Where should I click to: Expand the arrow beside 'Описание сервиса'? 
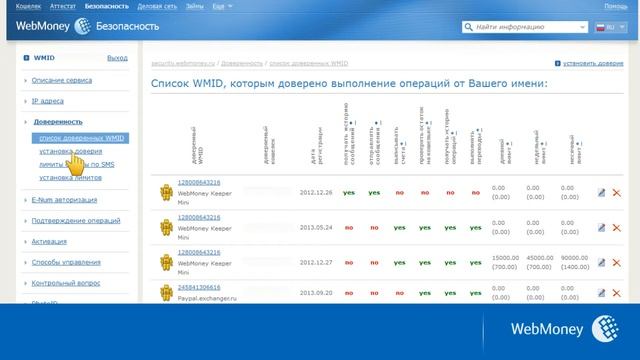(x=25, y=81)
